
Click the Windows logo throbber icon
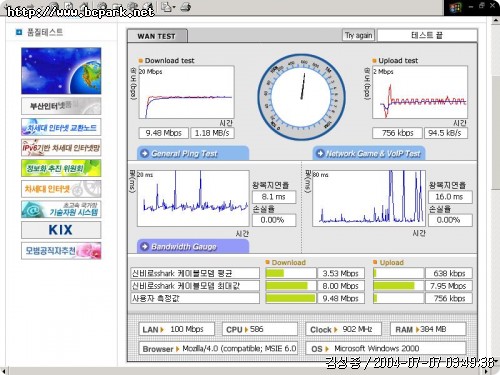coord(455,7)
